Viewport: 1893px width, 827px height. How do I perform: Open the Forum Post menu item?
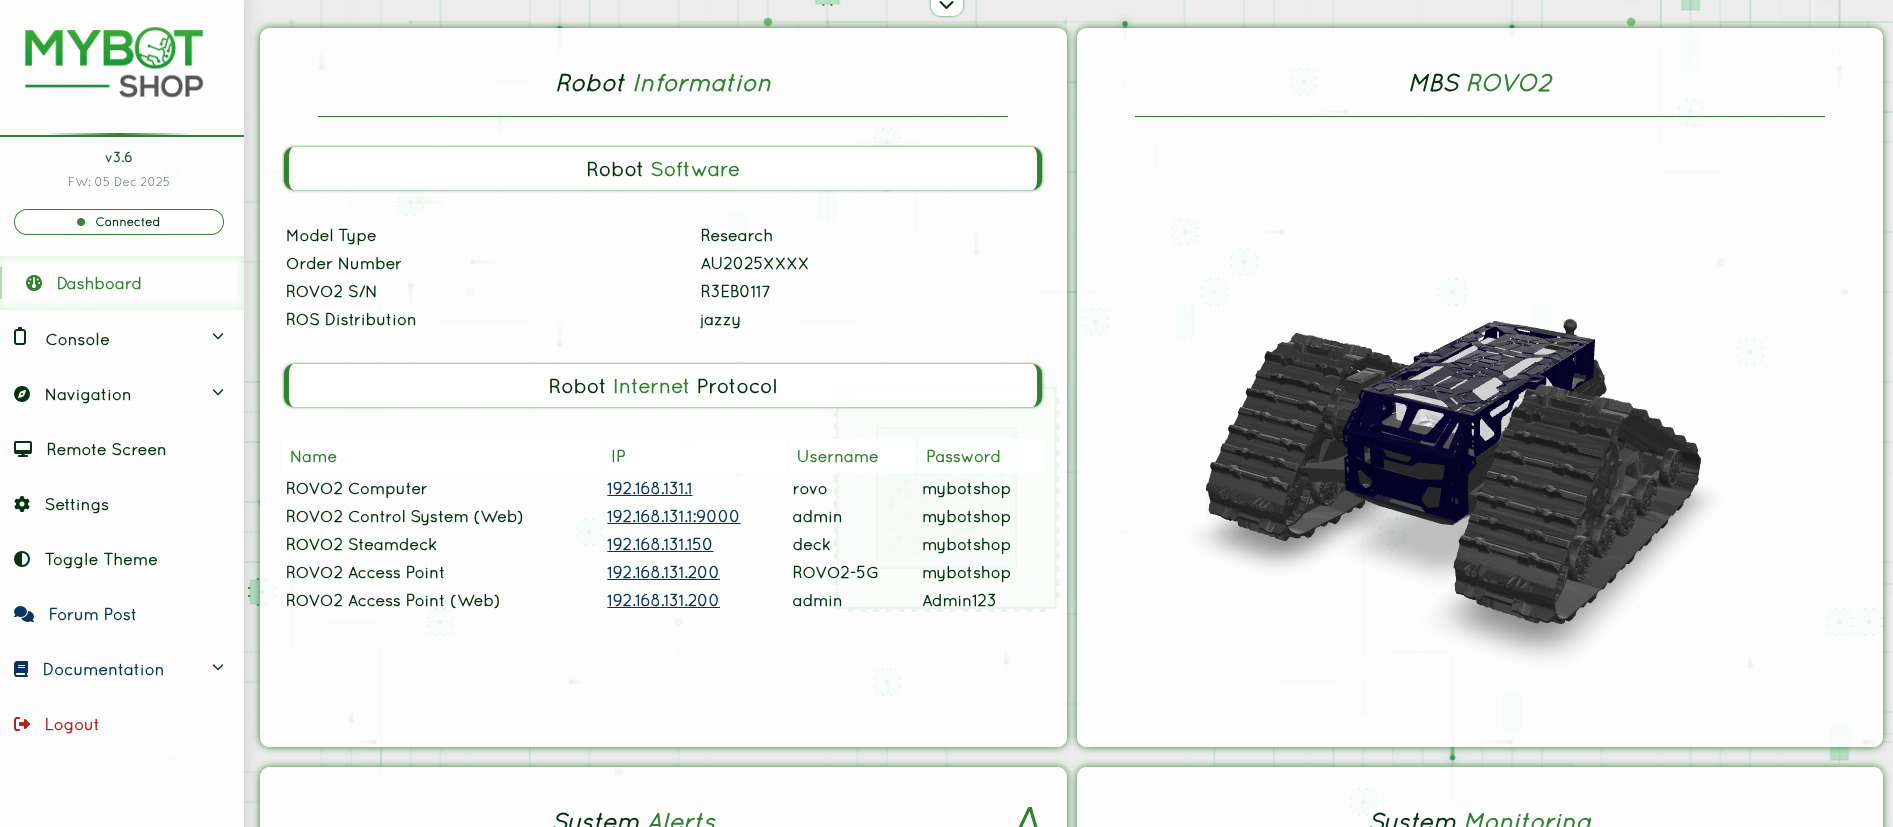[x=92, y=615]
